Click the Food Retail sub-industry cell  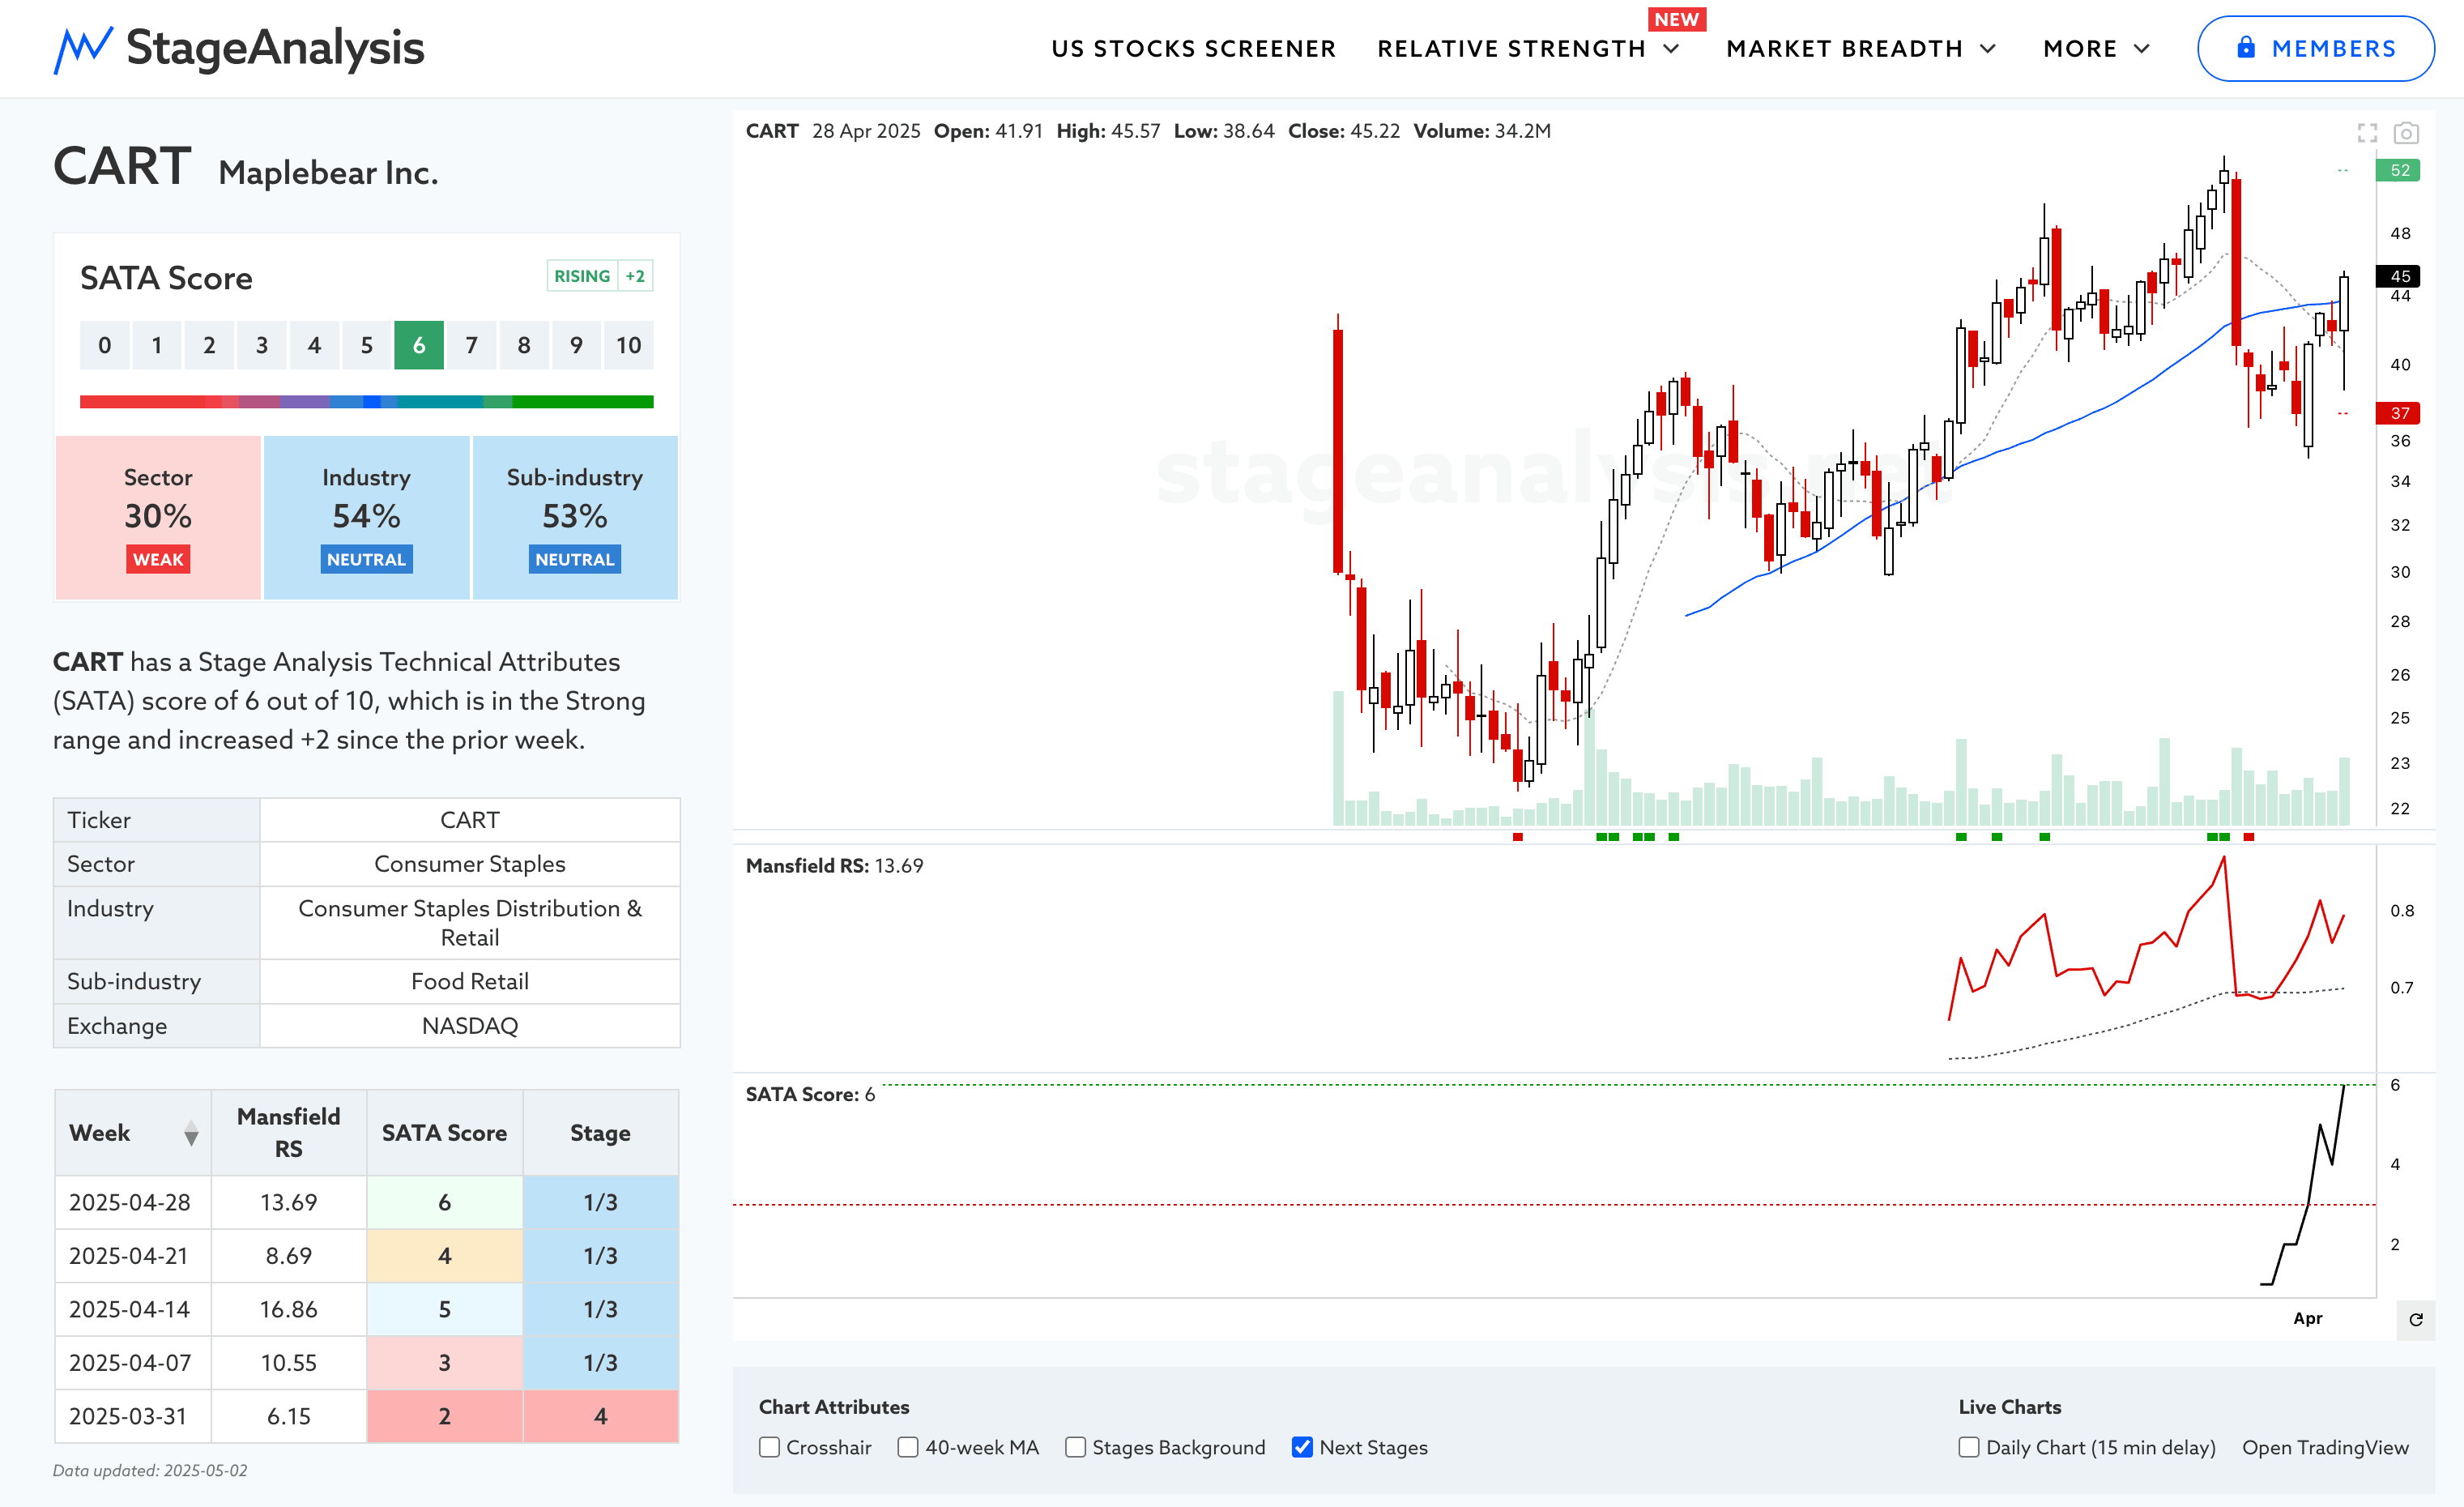click(x=470, y=982)
